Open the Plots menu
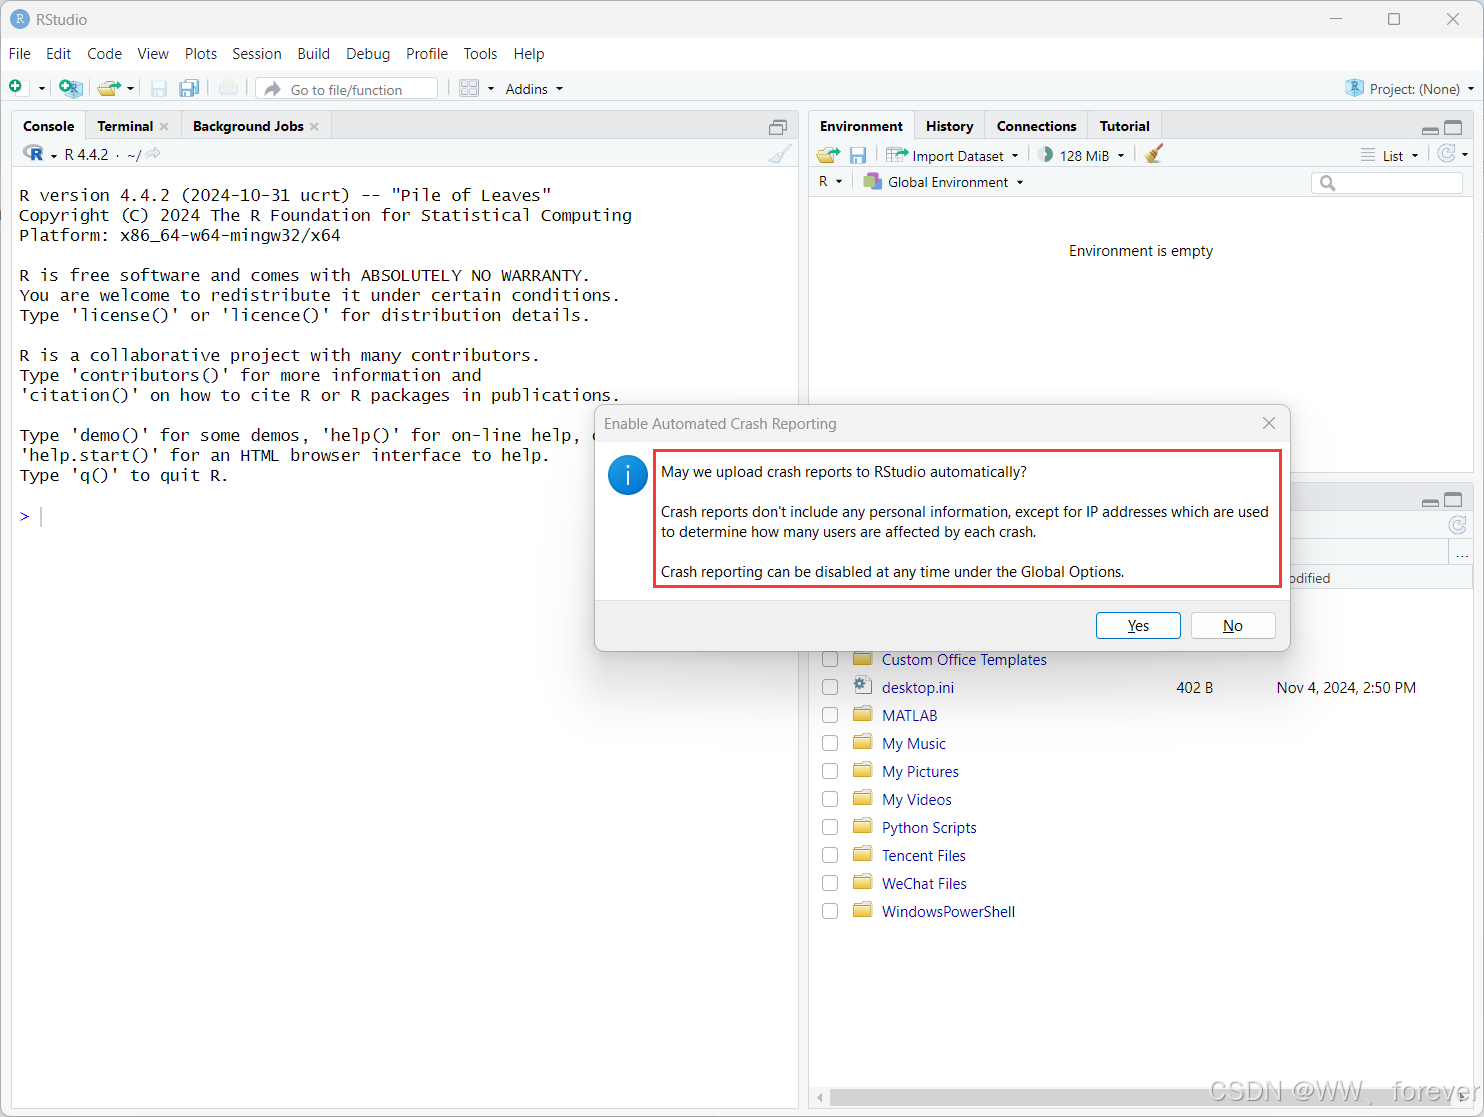 pos(200,54)
